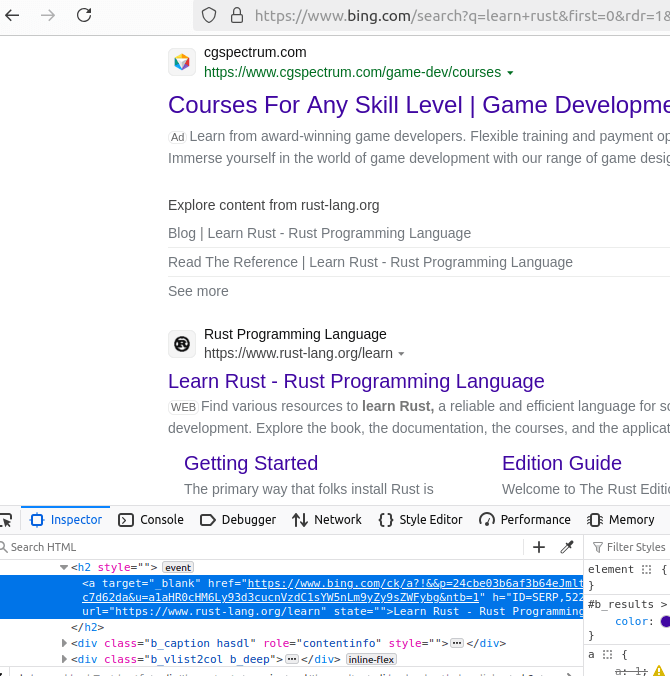The height and width of the screenshot is (676, 670).
Task: Click the ellipsis in b_caption div
Action: click(457, 644)
